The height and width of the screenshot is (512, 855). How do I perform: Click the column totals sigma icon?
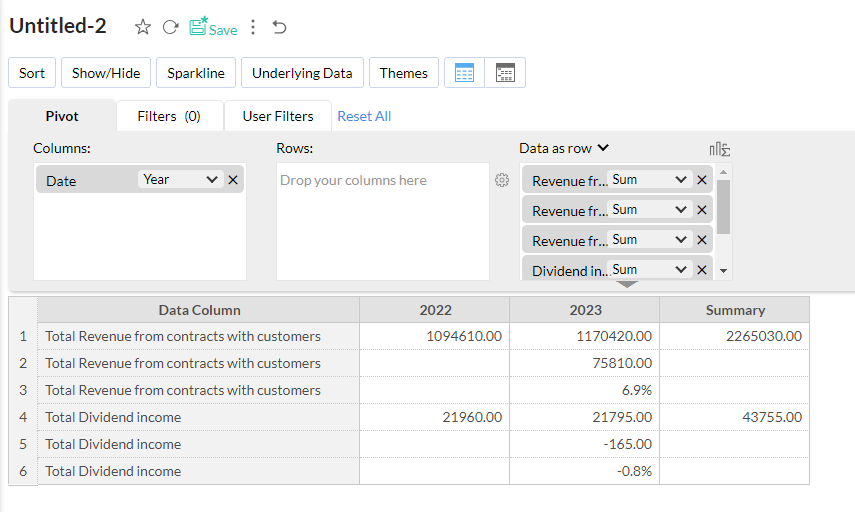(719, 149)
